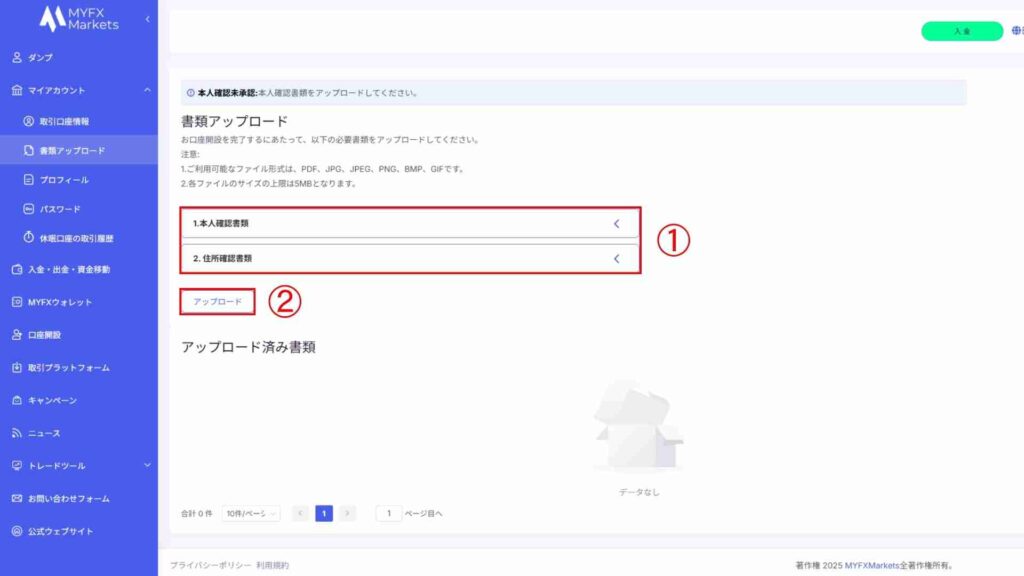Image resolution: width=1024 pixels, height=576 pixels.
Task: Open the お問い合わせフォーム page
Action: pos(66,497)
